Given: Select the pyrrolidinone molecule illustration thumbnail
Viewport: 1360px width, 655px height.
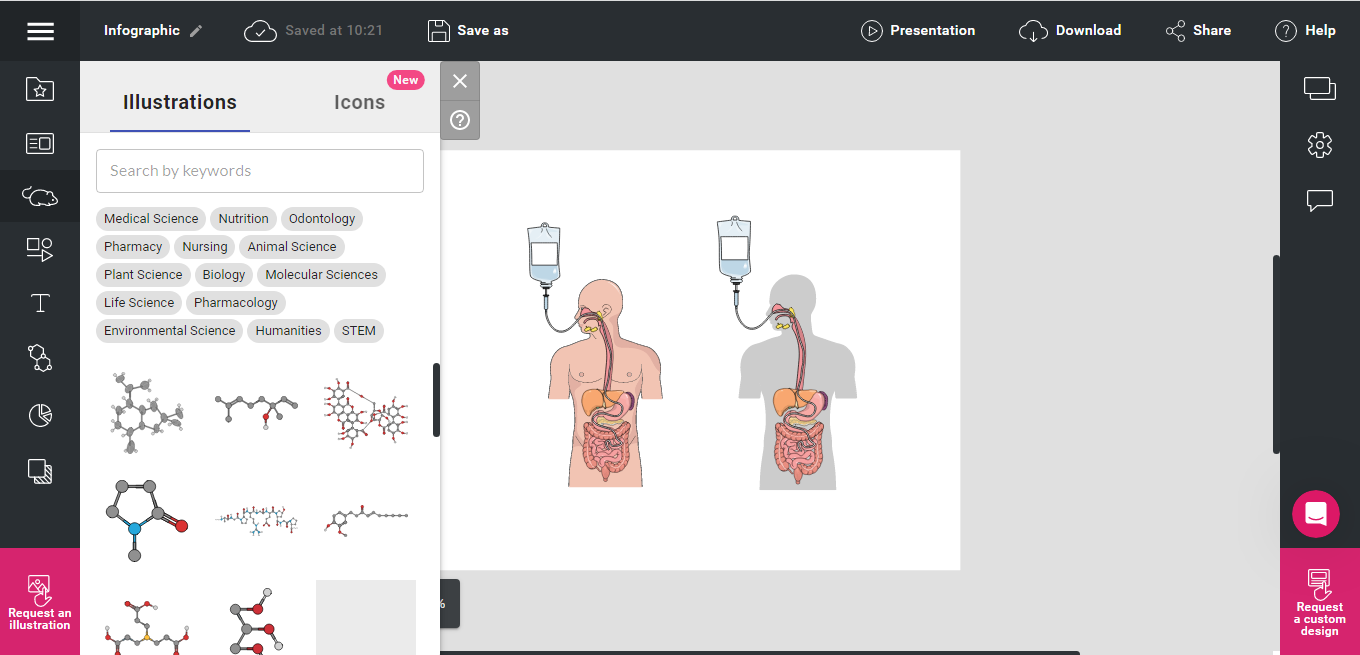Looking at the screenshot, I should pyautogui.click(x=145, y=518).
